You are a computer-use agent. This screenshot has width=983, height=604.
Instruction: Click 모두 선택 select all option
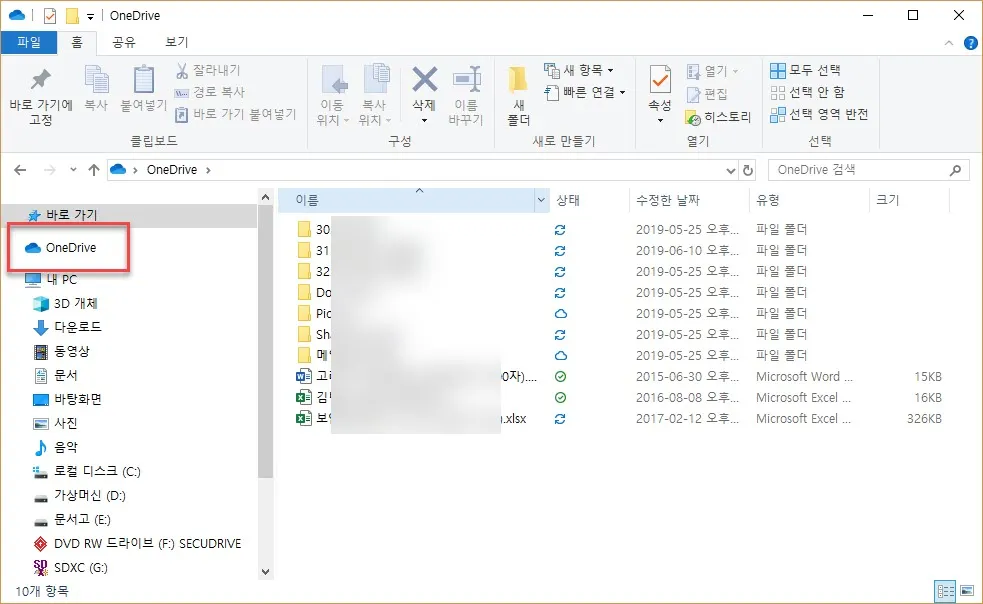806,70
